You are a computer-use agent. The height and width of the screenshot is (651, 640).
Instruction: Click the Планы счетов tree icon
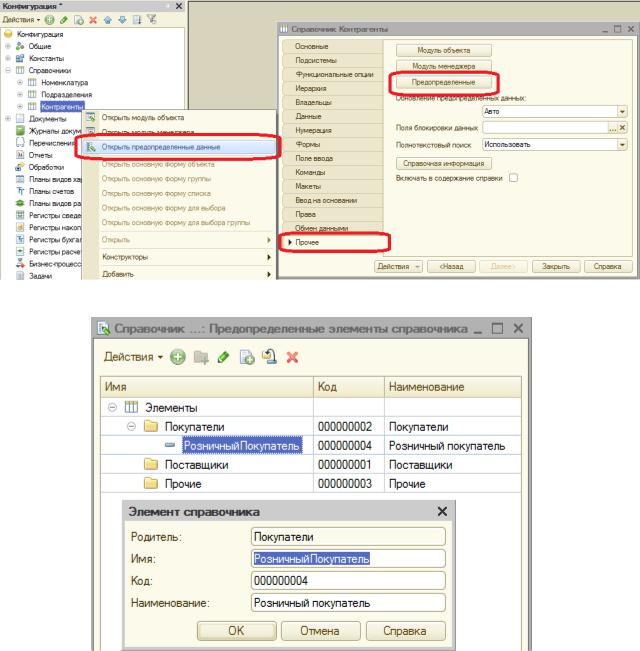click(x=20, y=191)
